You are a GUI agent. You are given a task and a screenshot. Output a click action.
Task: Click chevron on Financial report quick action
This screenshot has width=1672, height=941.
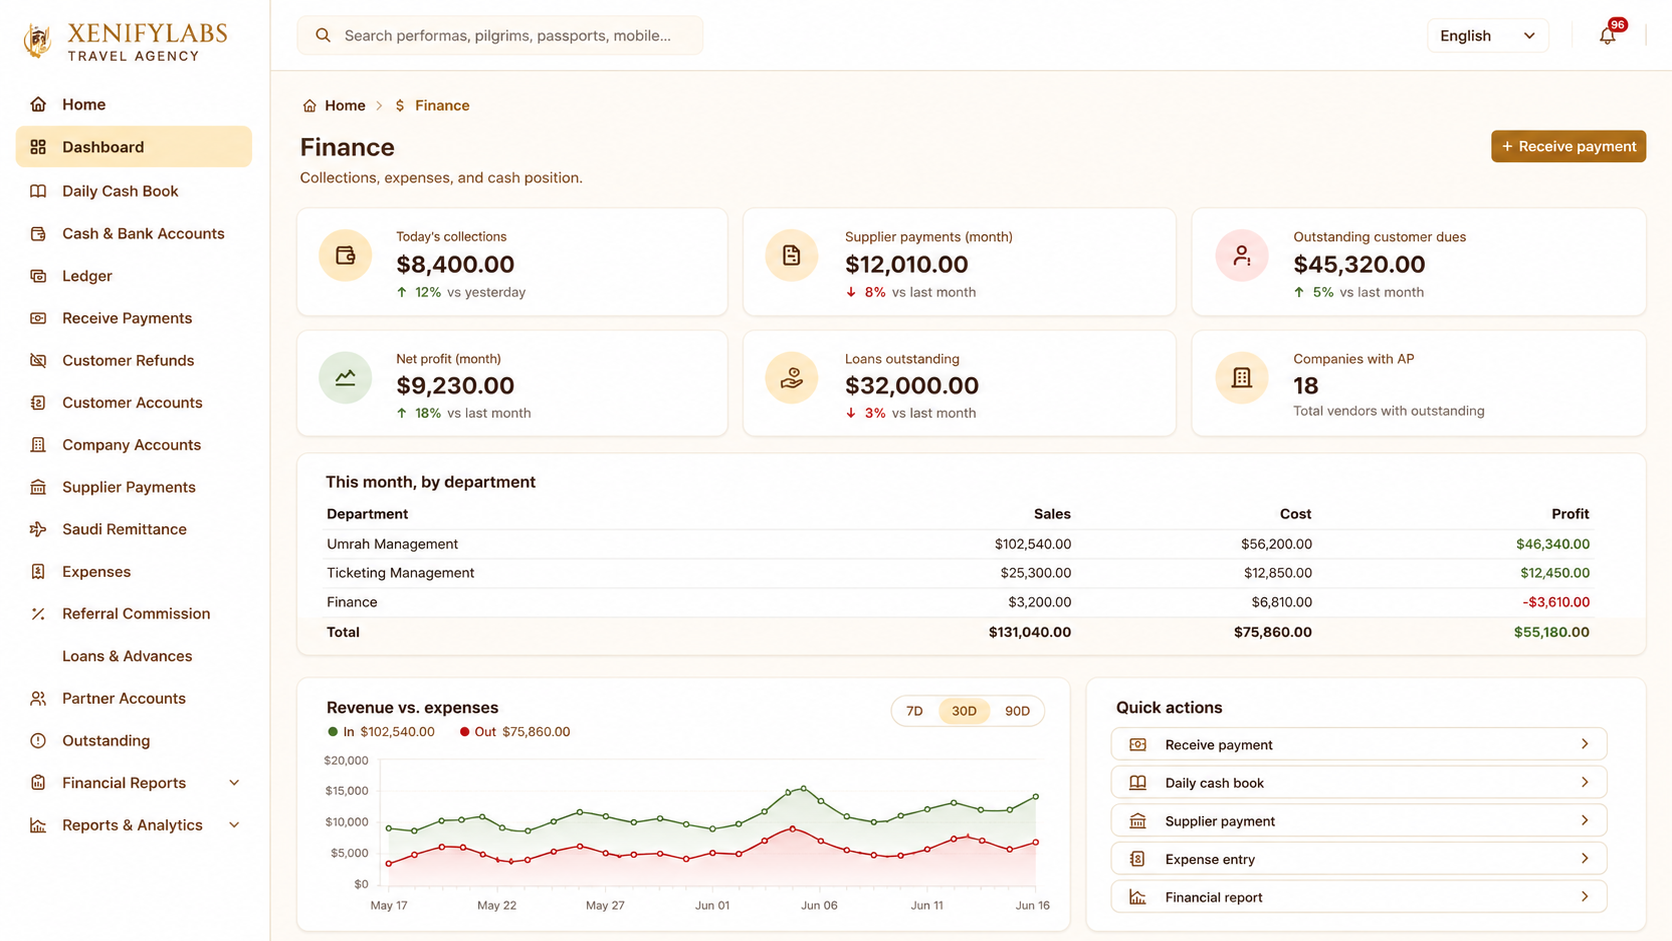tap(1585, 896)
